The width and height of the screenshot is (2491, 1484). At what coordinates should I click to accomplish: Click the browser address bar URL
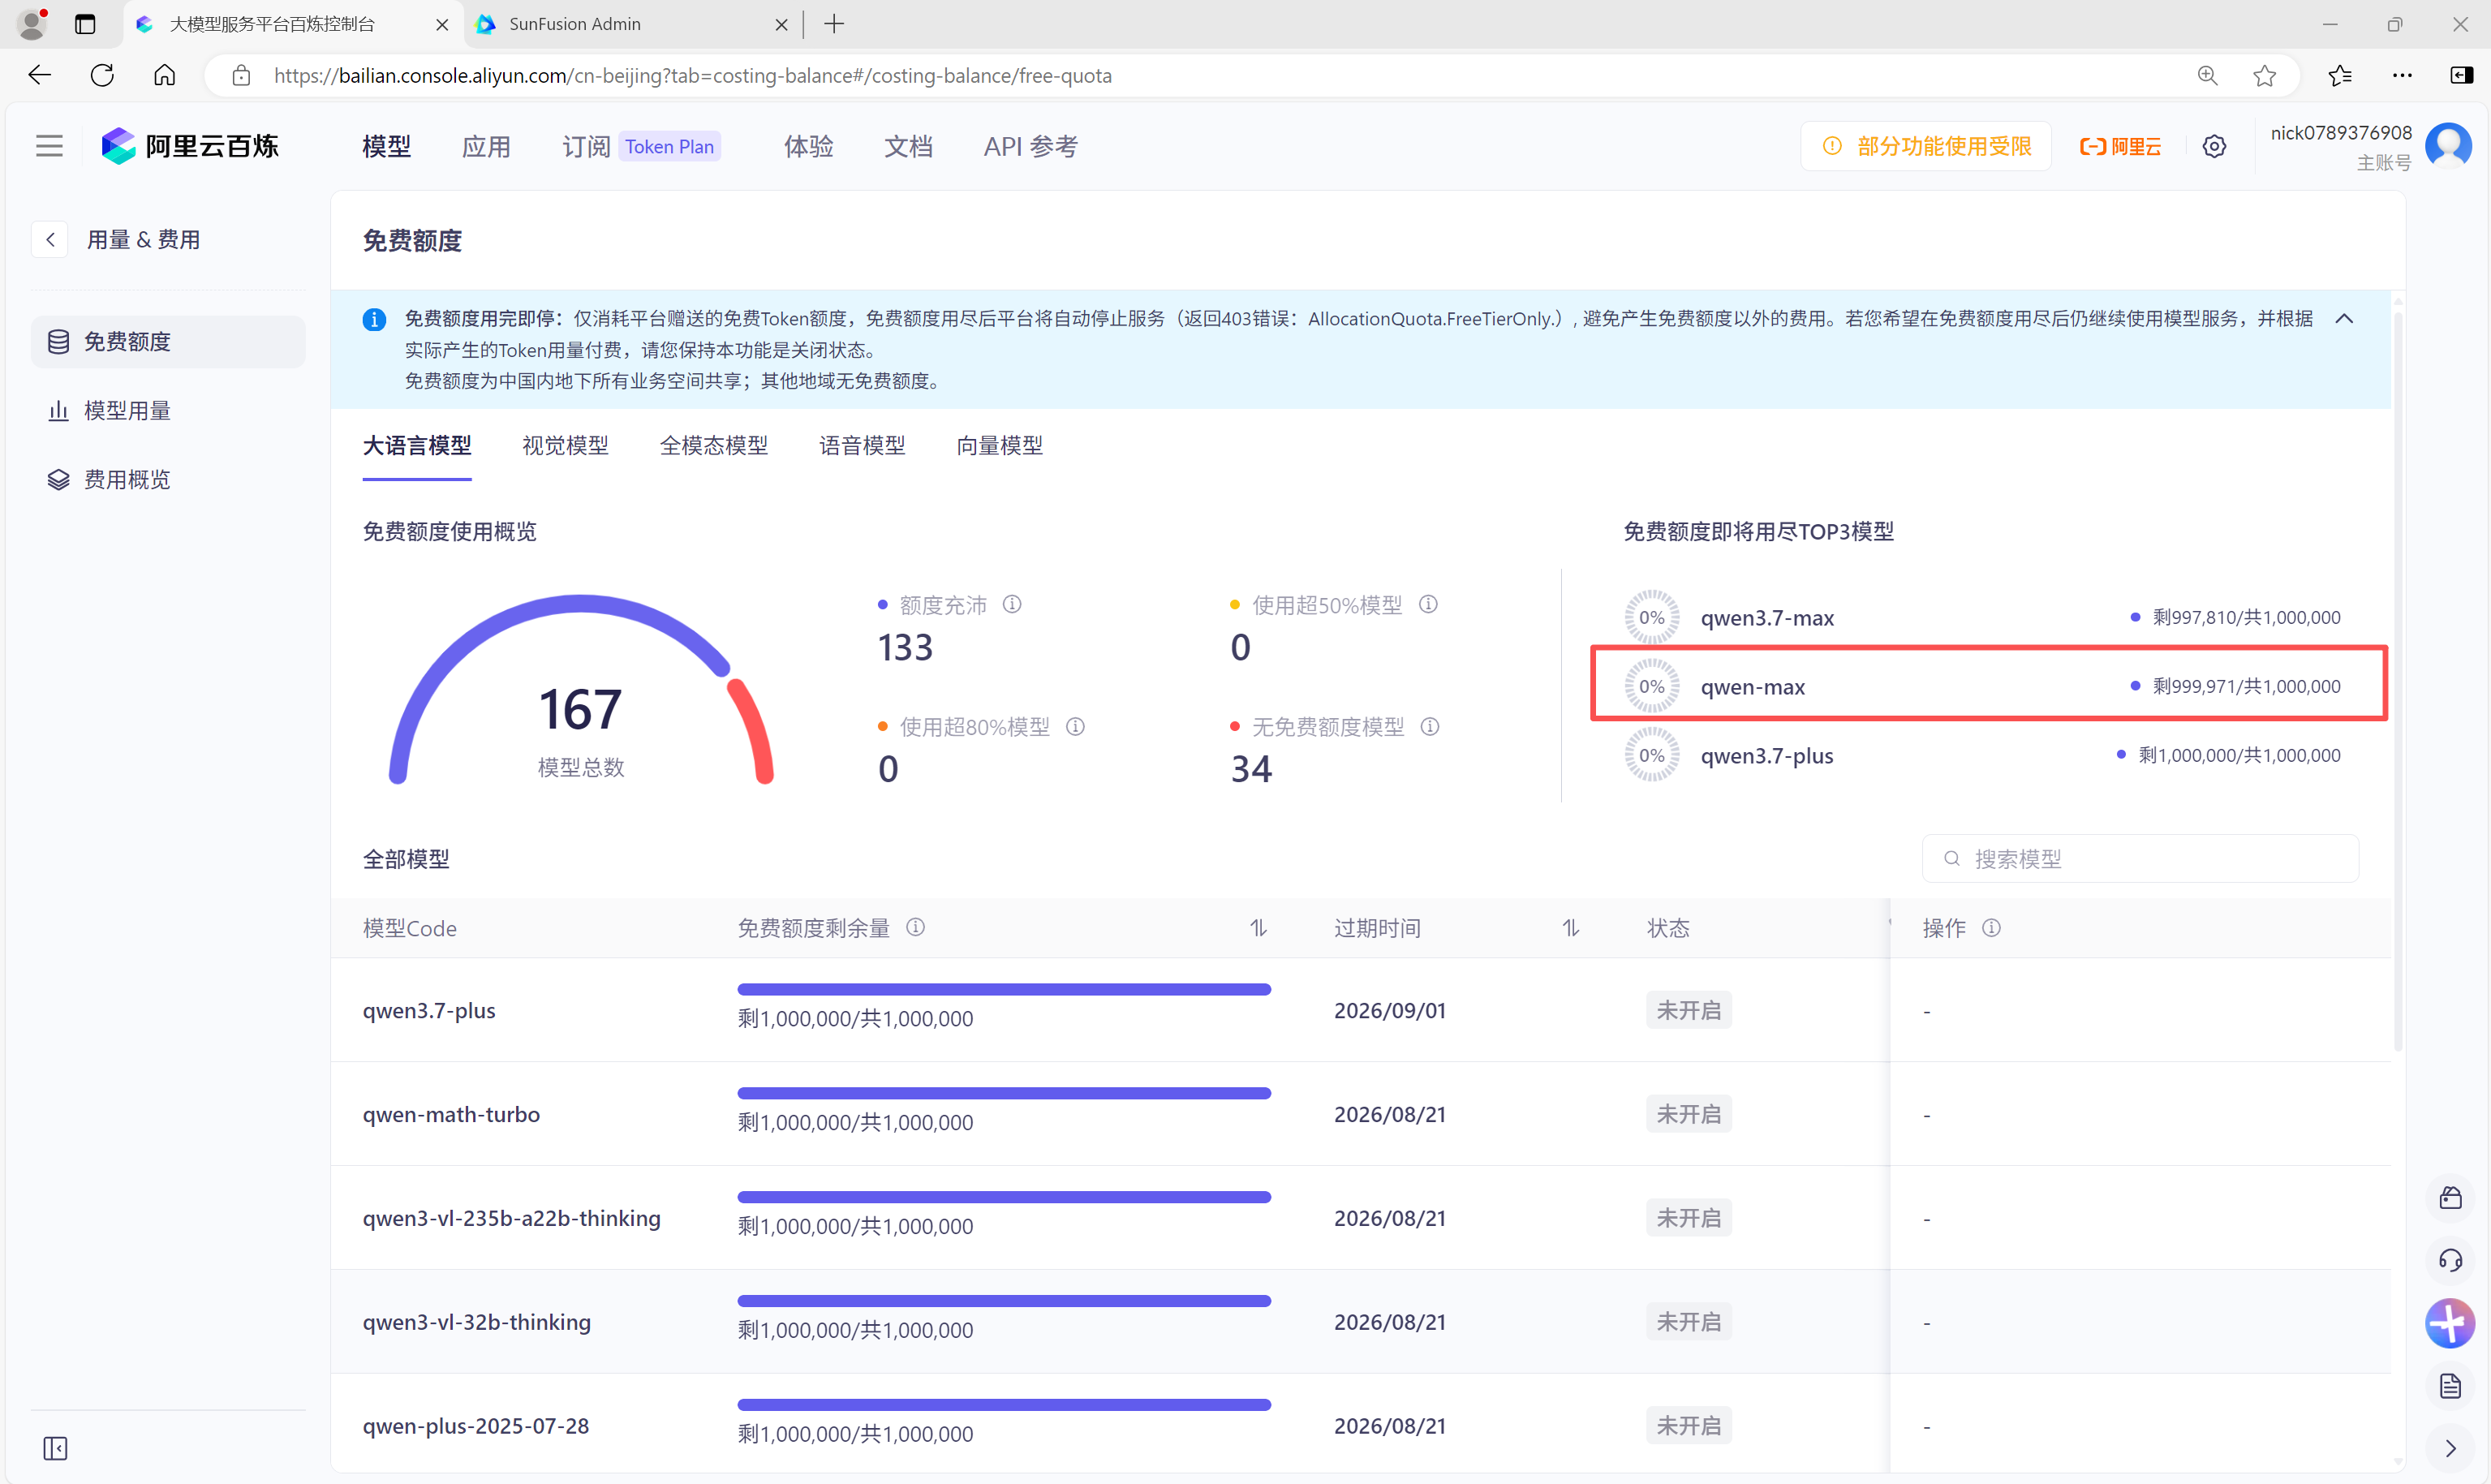click(x=692, y=76)
